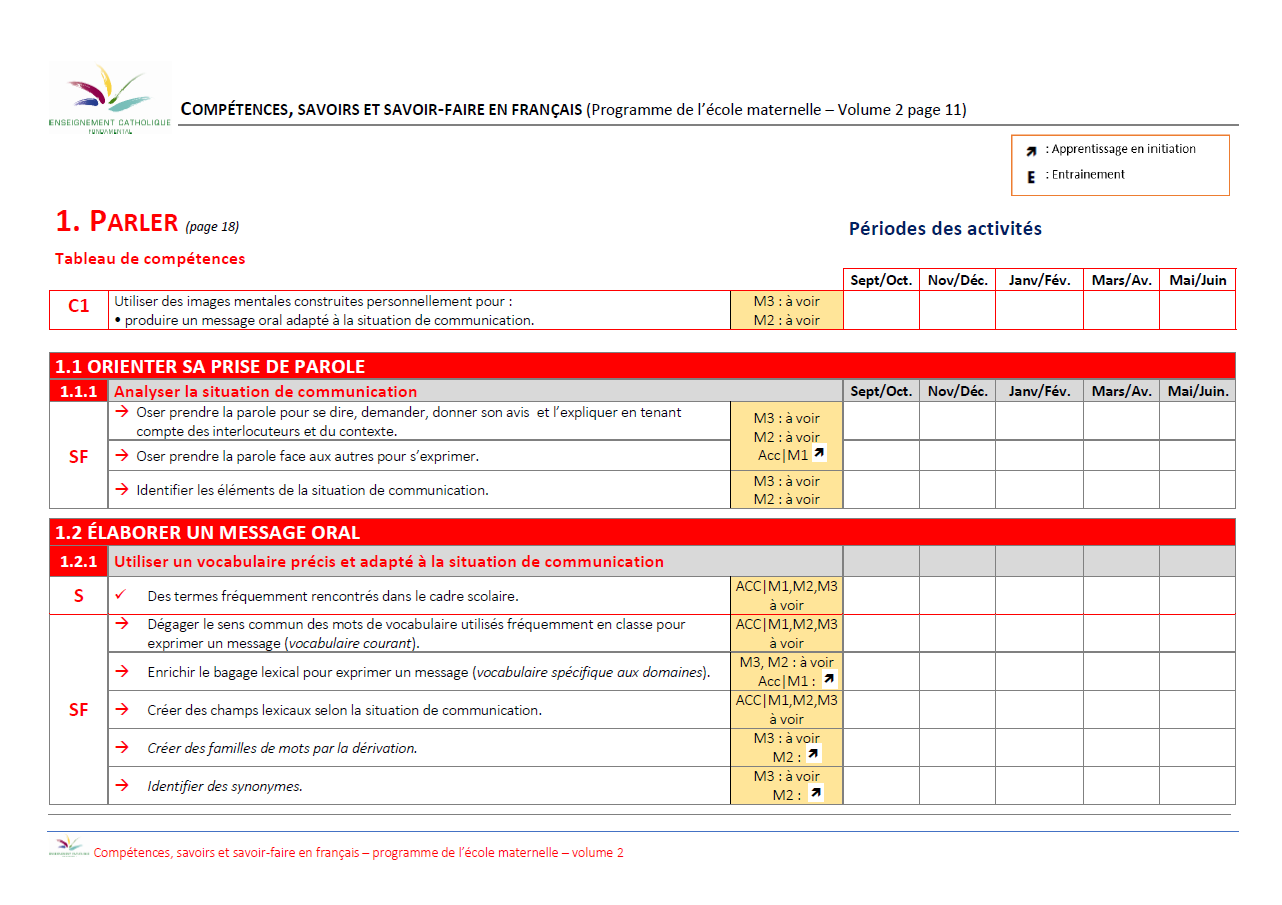Click the initiation arrow in the 'Identifier des synonymes' row

point(815,793)
